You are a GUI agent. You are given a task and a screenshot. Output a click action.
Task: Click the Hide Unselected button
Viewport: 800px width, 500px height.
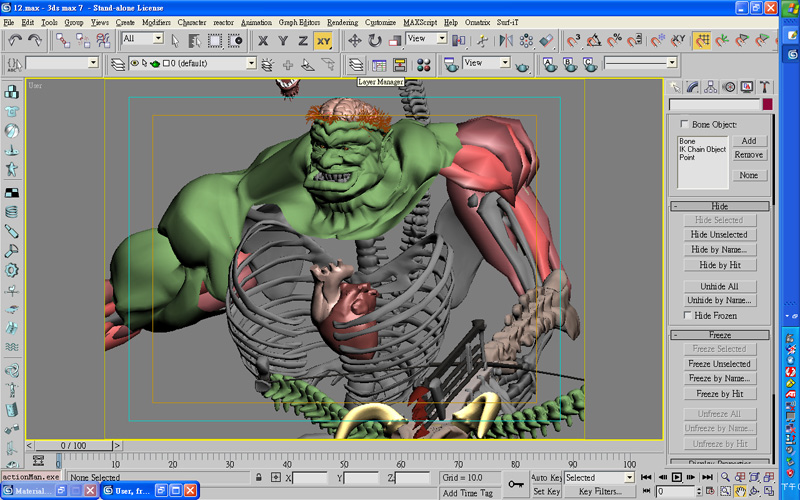[720, 235]
